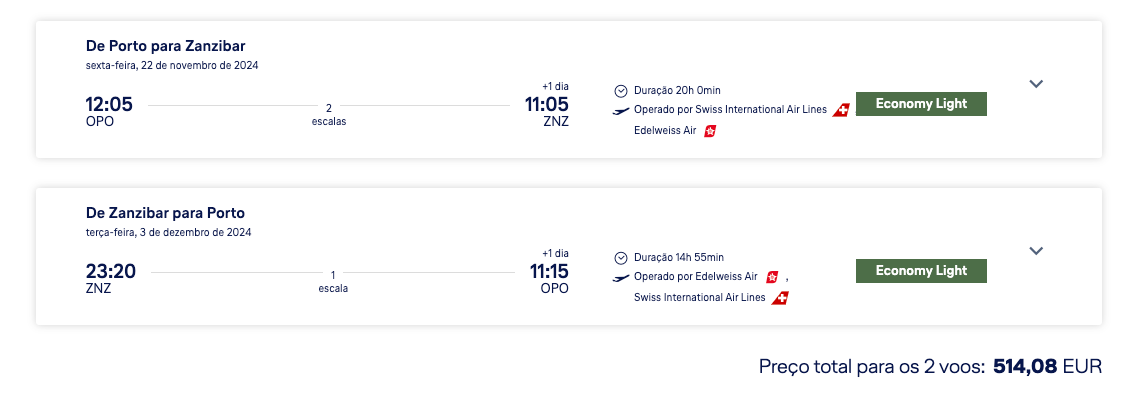Expand the Zanzibar to Porto flight details
The image size is (1127, 396).
click(1035, 251)
